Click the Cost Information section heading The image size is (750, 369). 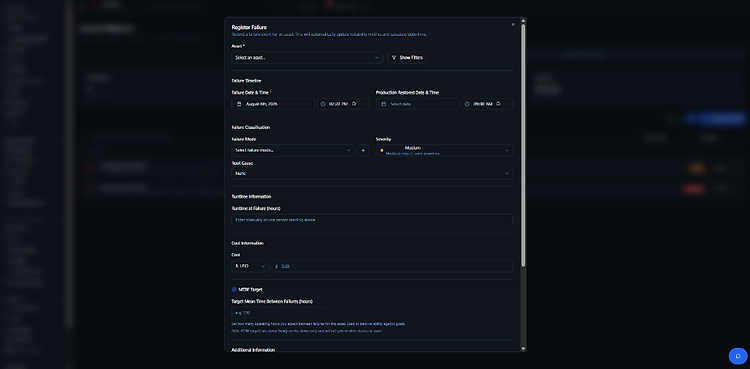point(247,243)
